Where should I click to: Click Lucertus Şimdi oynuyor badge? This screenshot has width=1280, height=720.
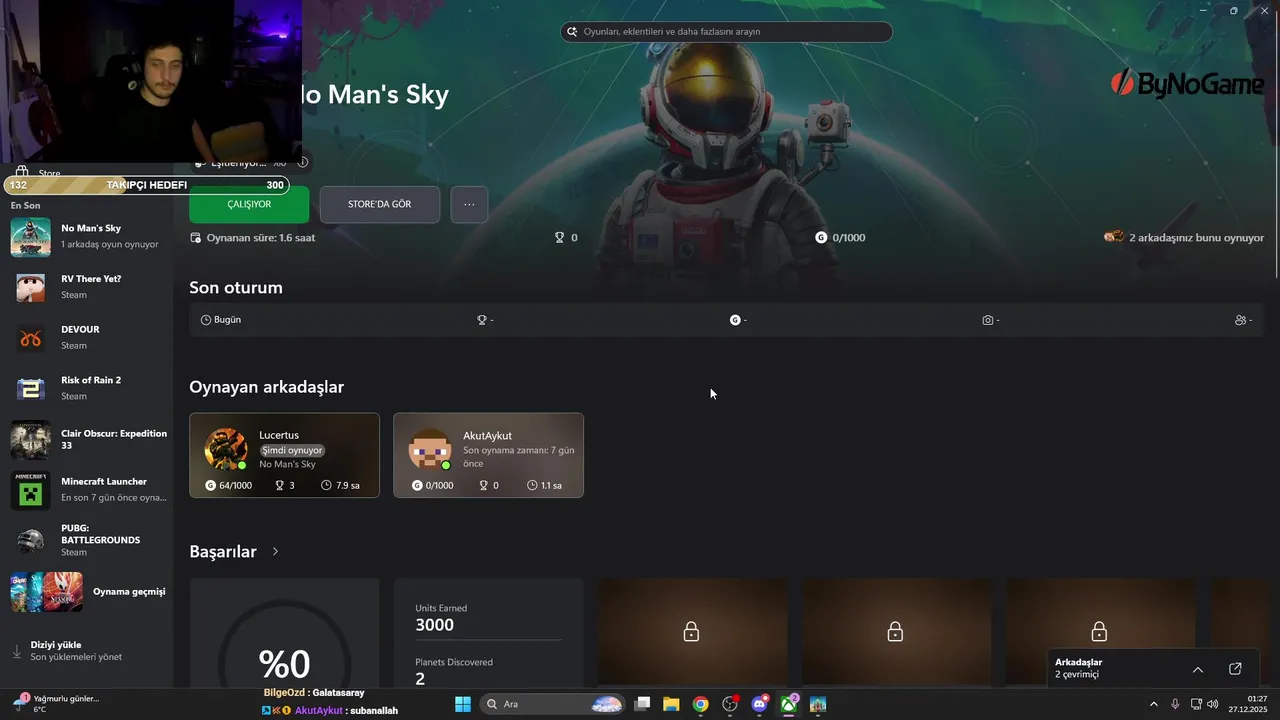coord(292,450)
